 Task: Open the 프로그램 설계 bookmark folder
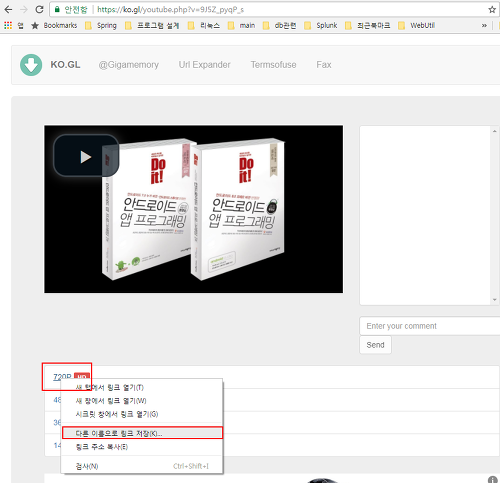[x=152, y=25]
